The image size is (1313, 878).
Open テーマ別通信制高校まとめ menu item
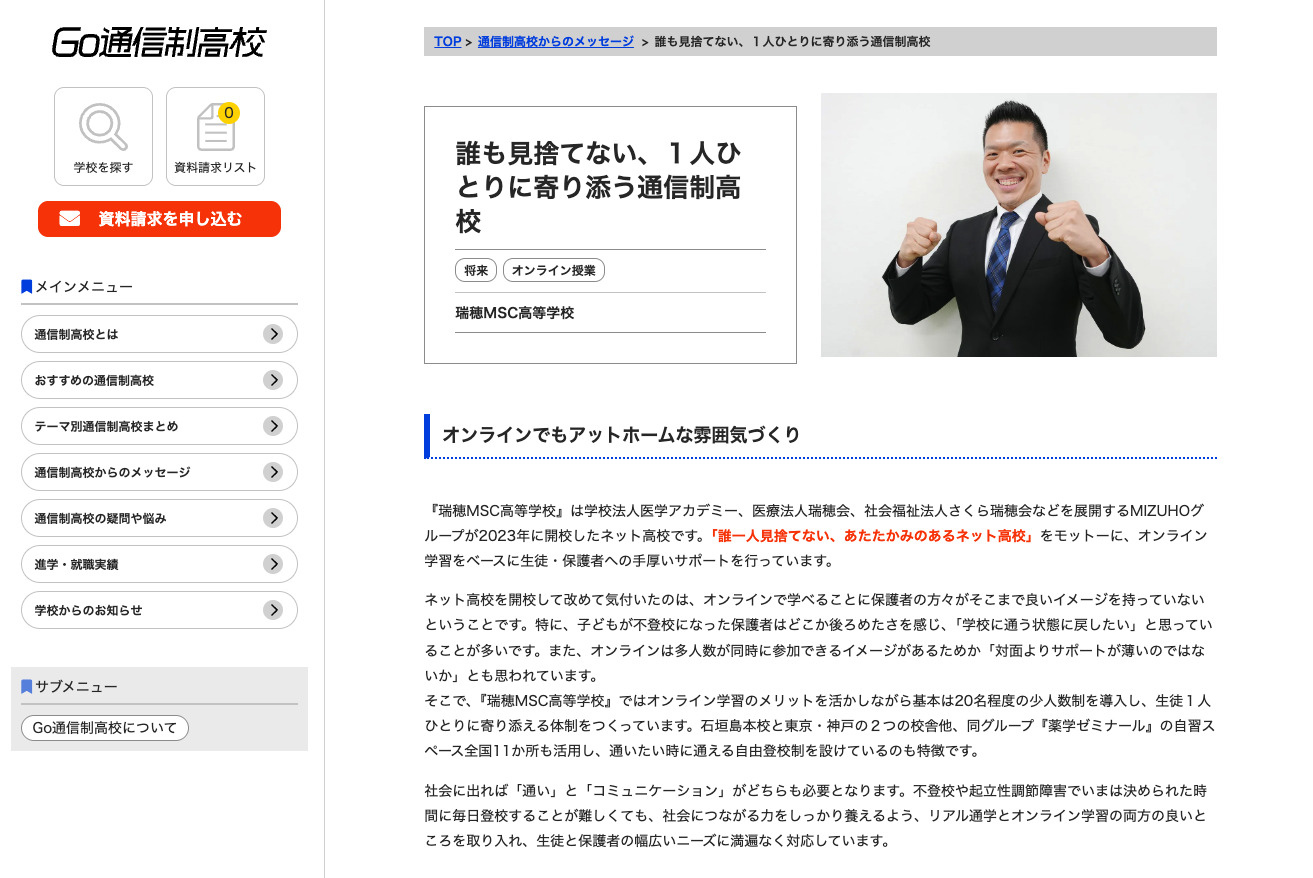tap(159, 426)
